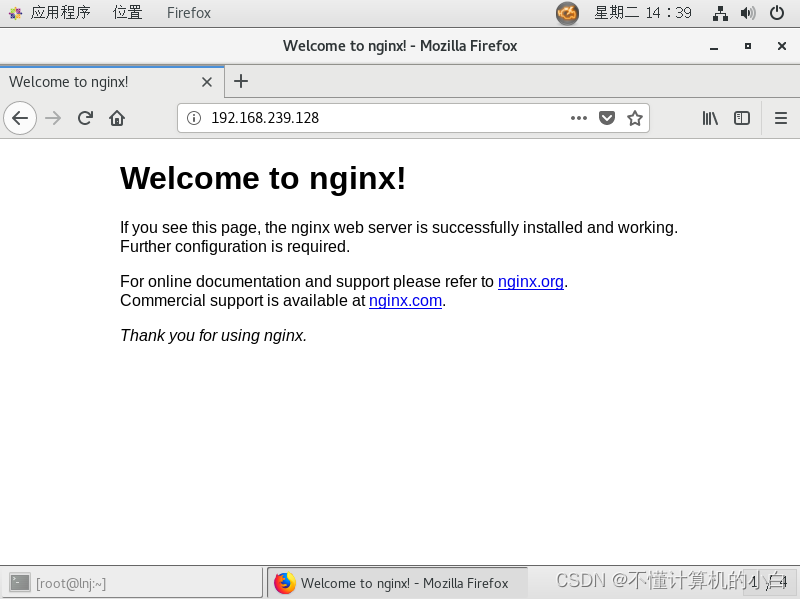Image resolution: width=800 pixels, height=599 pixels.
Task: Select the Welcome to nginx! tab
Action: click(x=112, y=82)
